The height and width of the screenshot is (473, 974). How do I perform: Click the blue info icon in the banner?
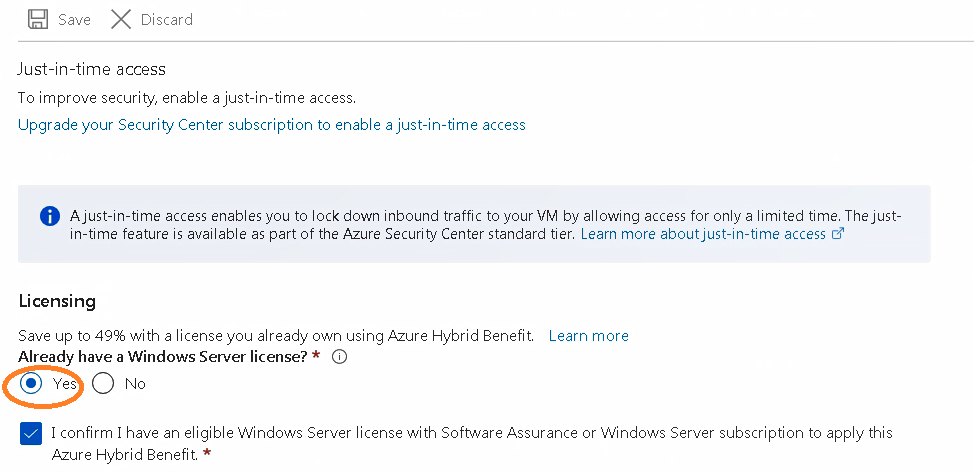pos(50,216)
